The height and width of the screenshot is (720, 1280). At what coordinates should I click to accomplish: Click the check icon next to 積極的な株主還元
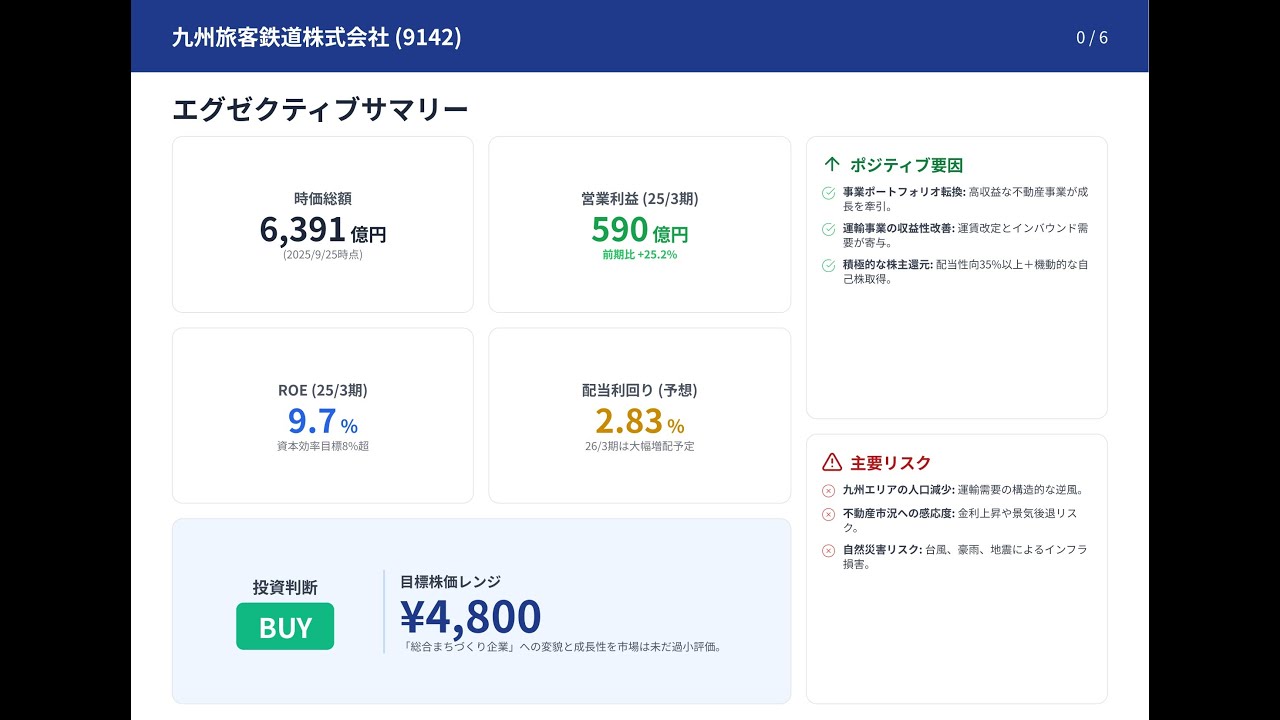pos(828,266)
